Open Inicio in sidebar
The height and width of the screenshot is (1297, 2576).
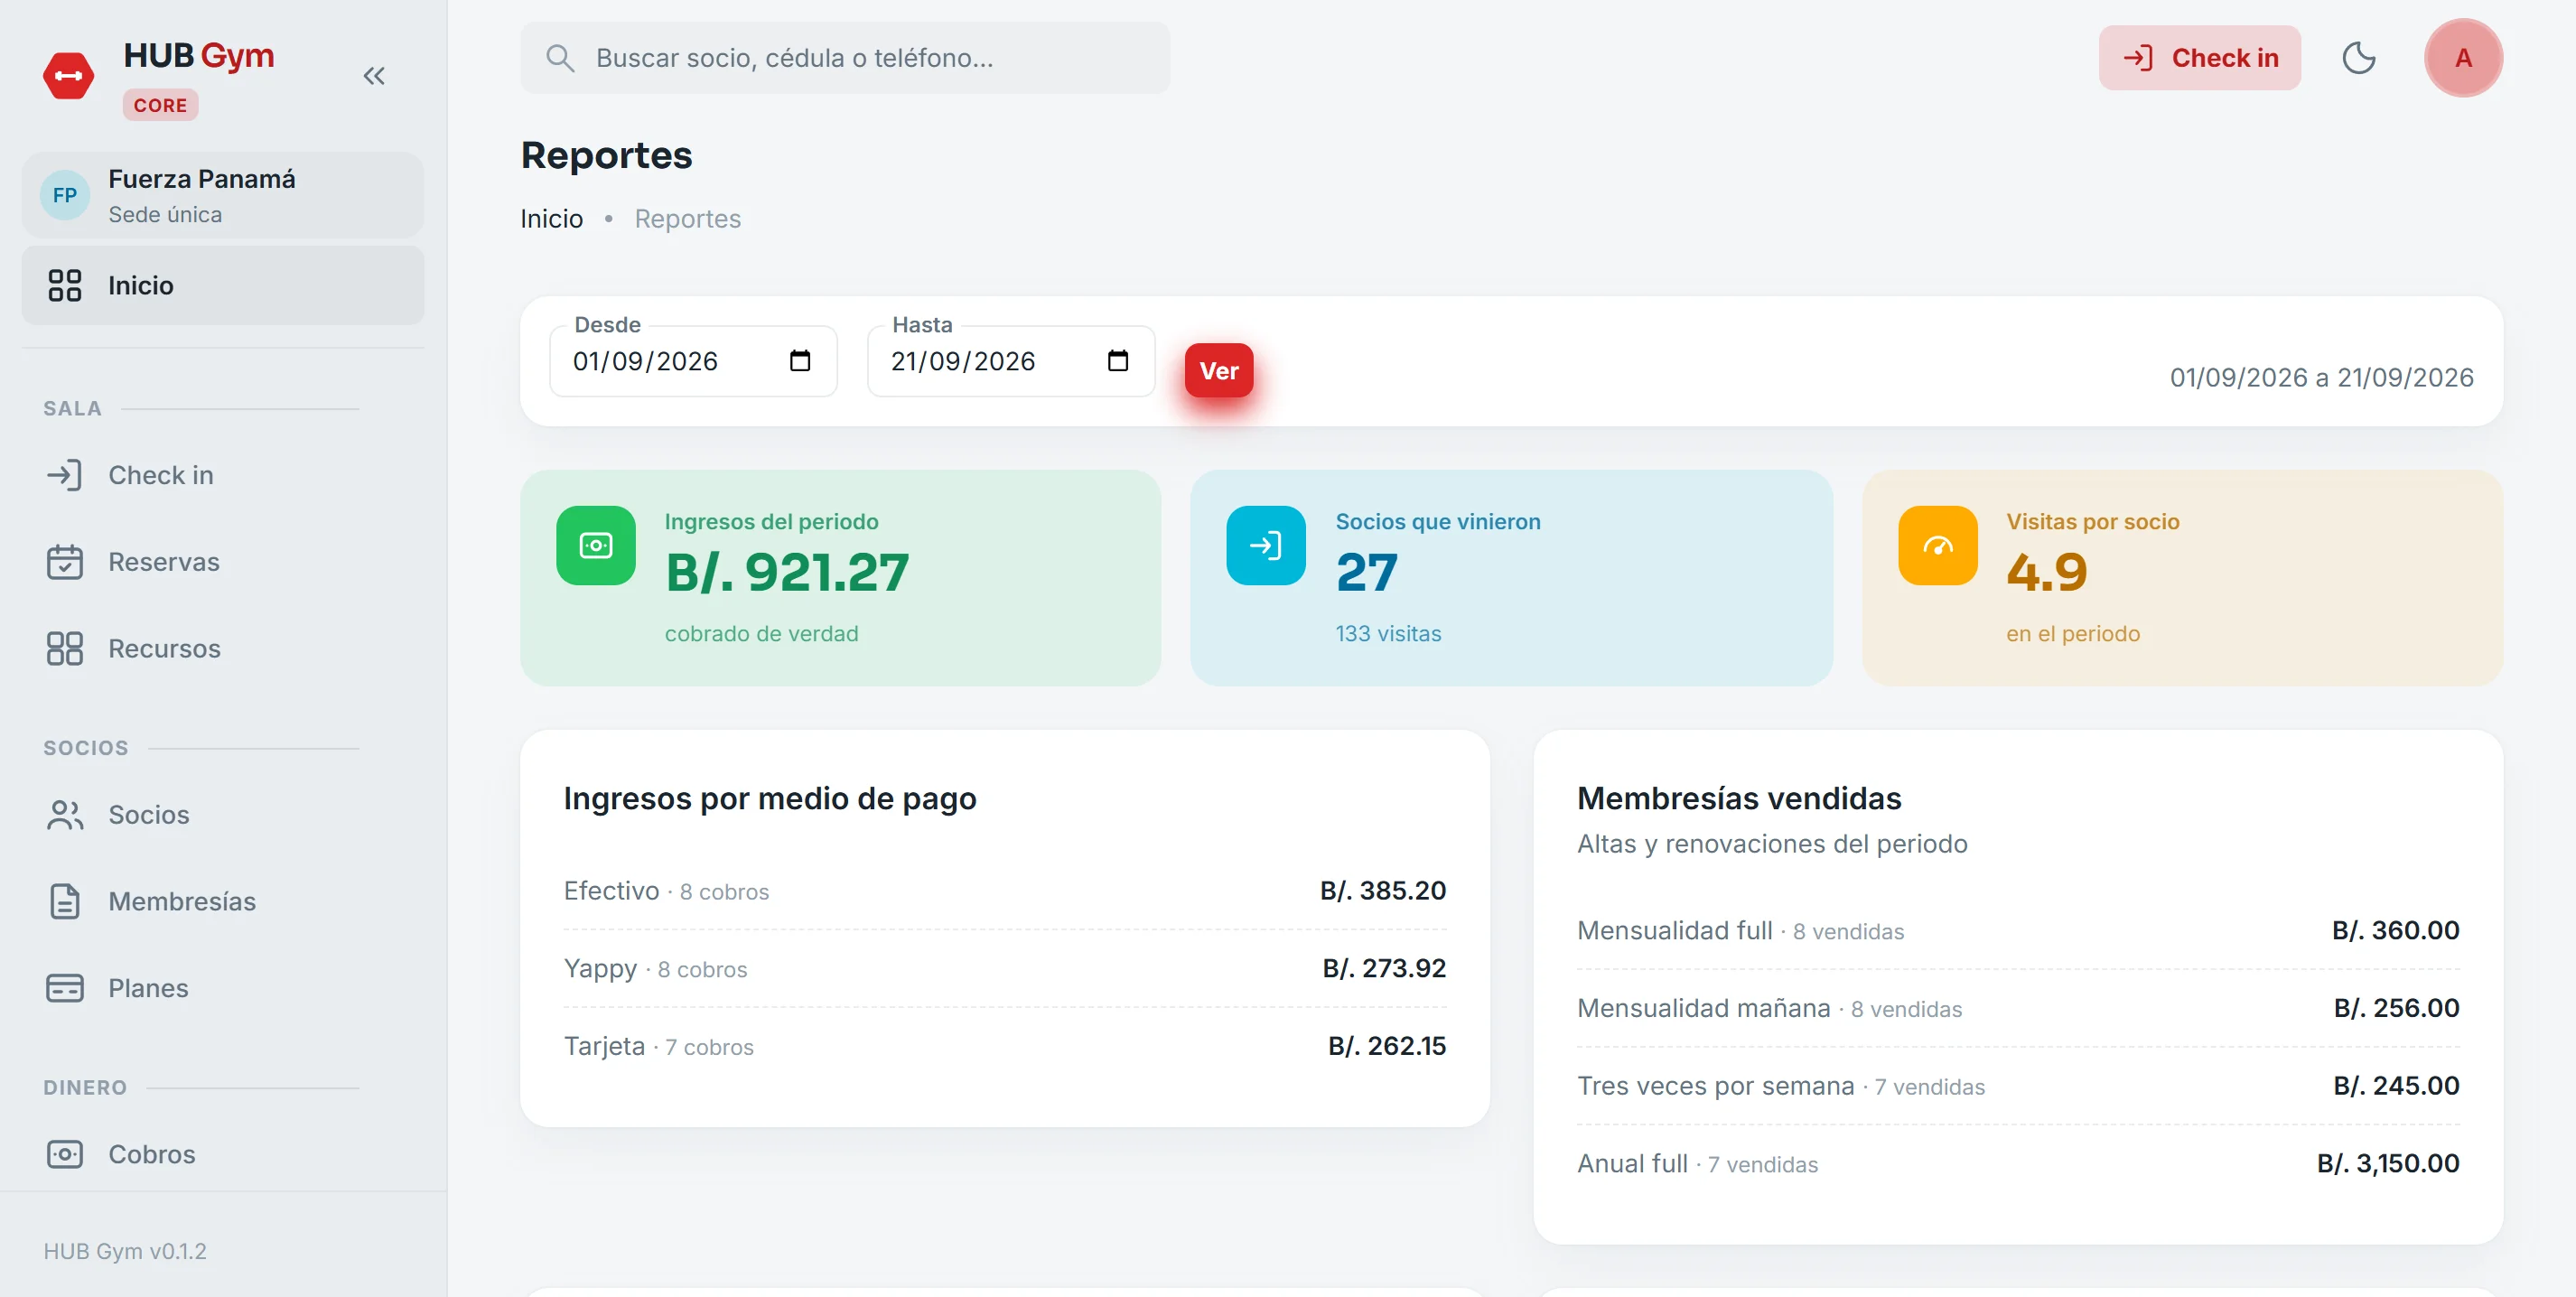click(x=223, y=286)
